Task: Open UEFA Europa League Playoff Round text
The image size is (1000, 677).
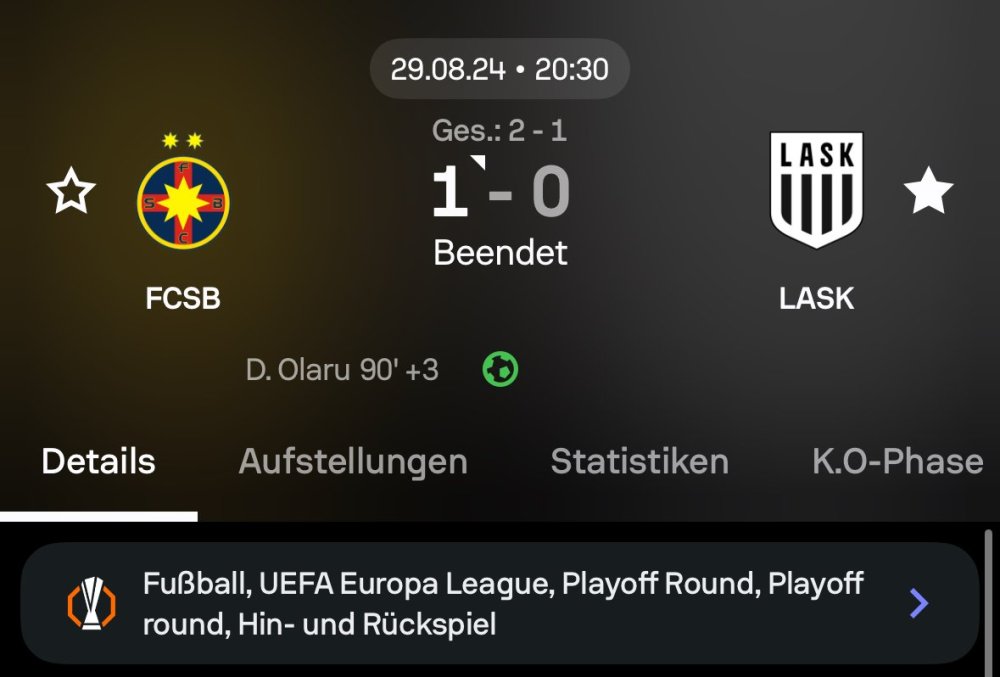Action: pos(502,603)
